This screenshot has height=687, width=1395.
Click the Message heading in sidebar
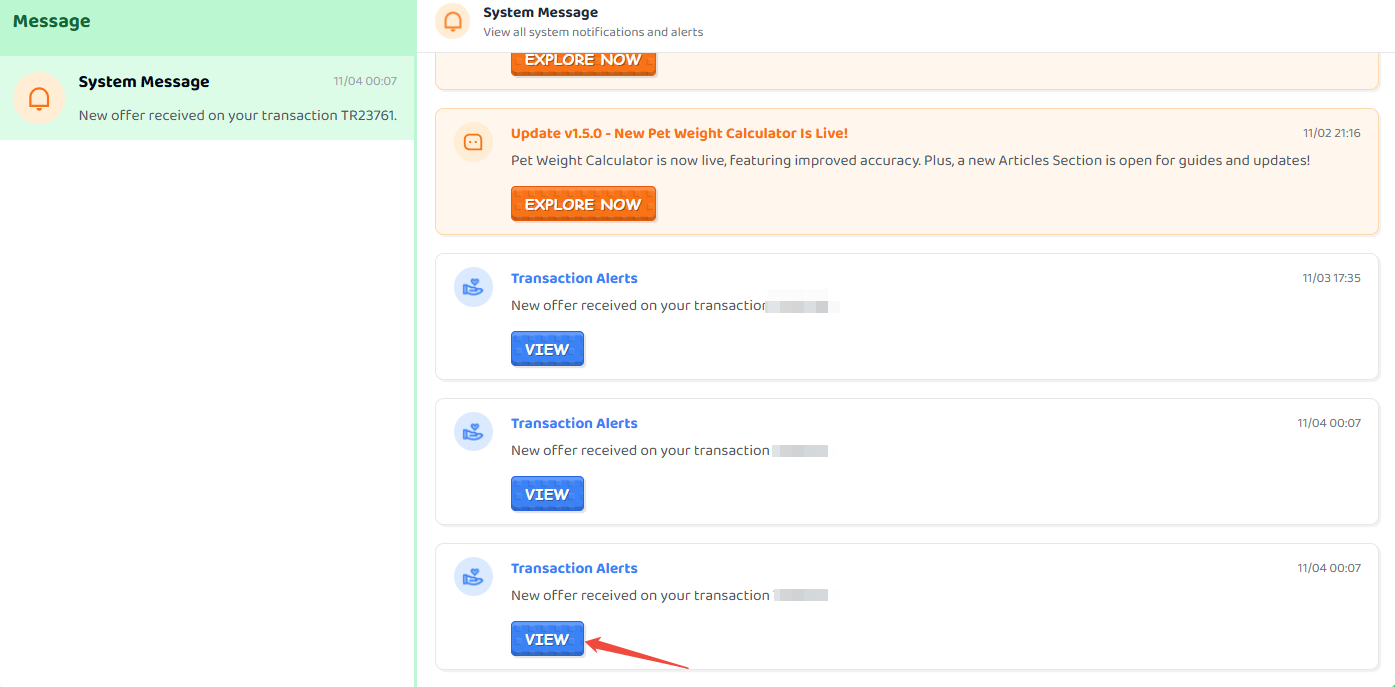click(52, 21)
